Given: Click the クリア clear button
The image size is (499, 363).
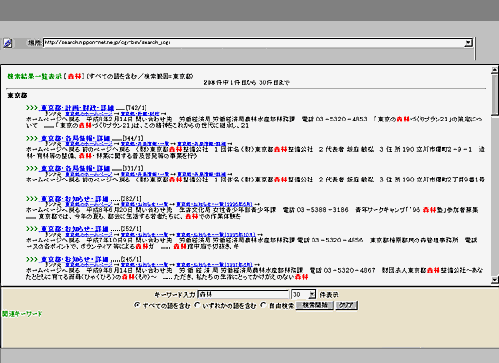Looking at the screenshot, I should tap(346, 305).
